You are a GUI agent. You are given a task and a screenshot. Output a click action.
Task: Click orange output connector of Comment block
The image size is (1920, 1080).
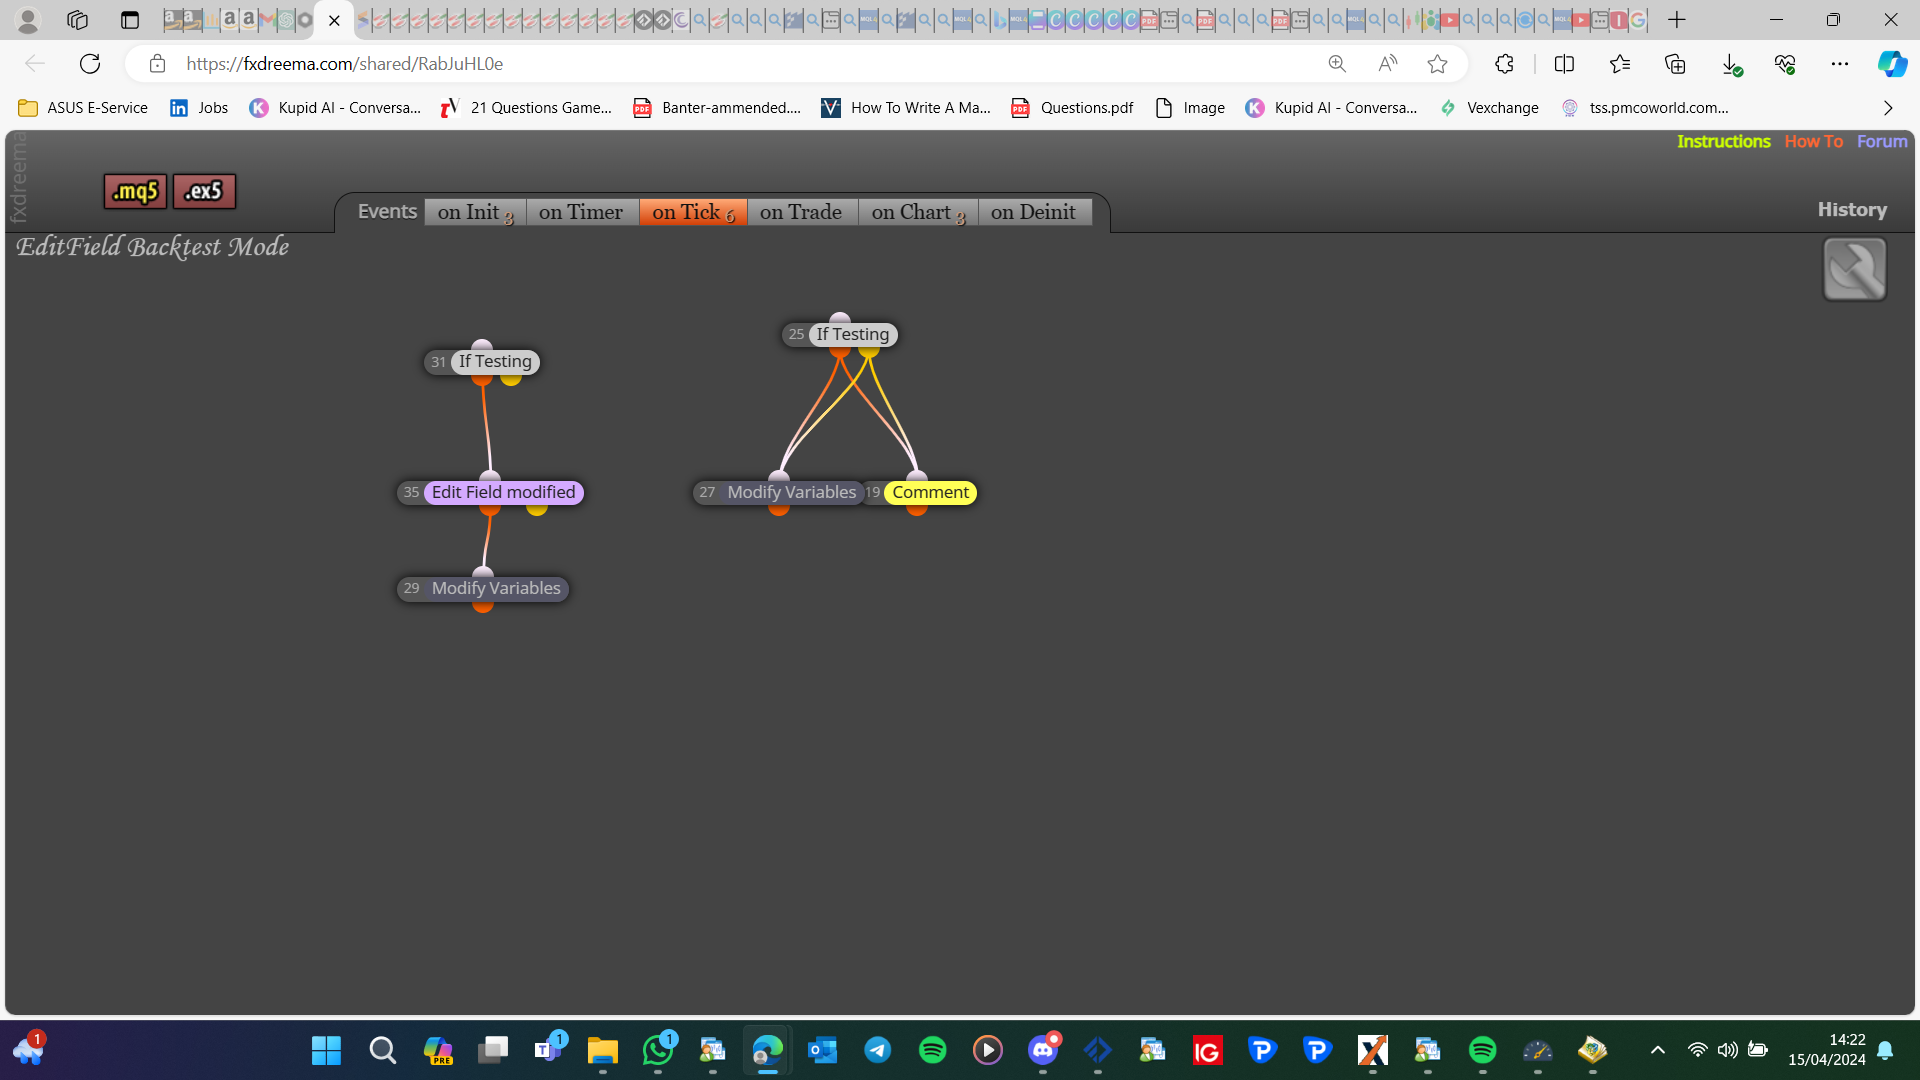pyautogui.click(x=917, y=508)
